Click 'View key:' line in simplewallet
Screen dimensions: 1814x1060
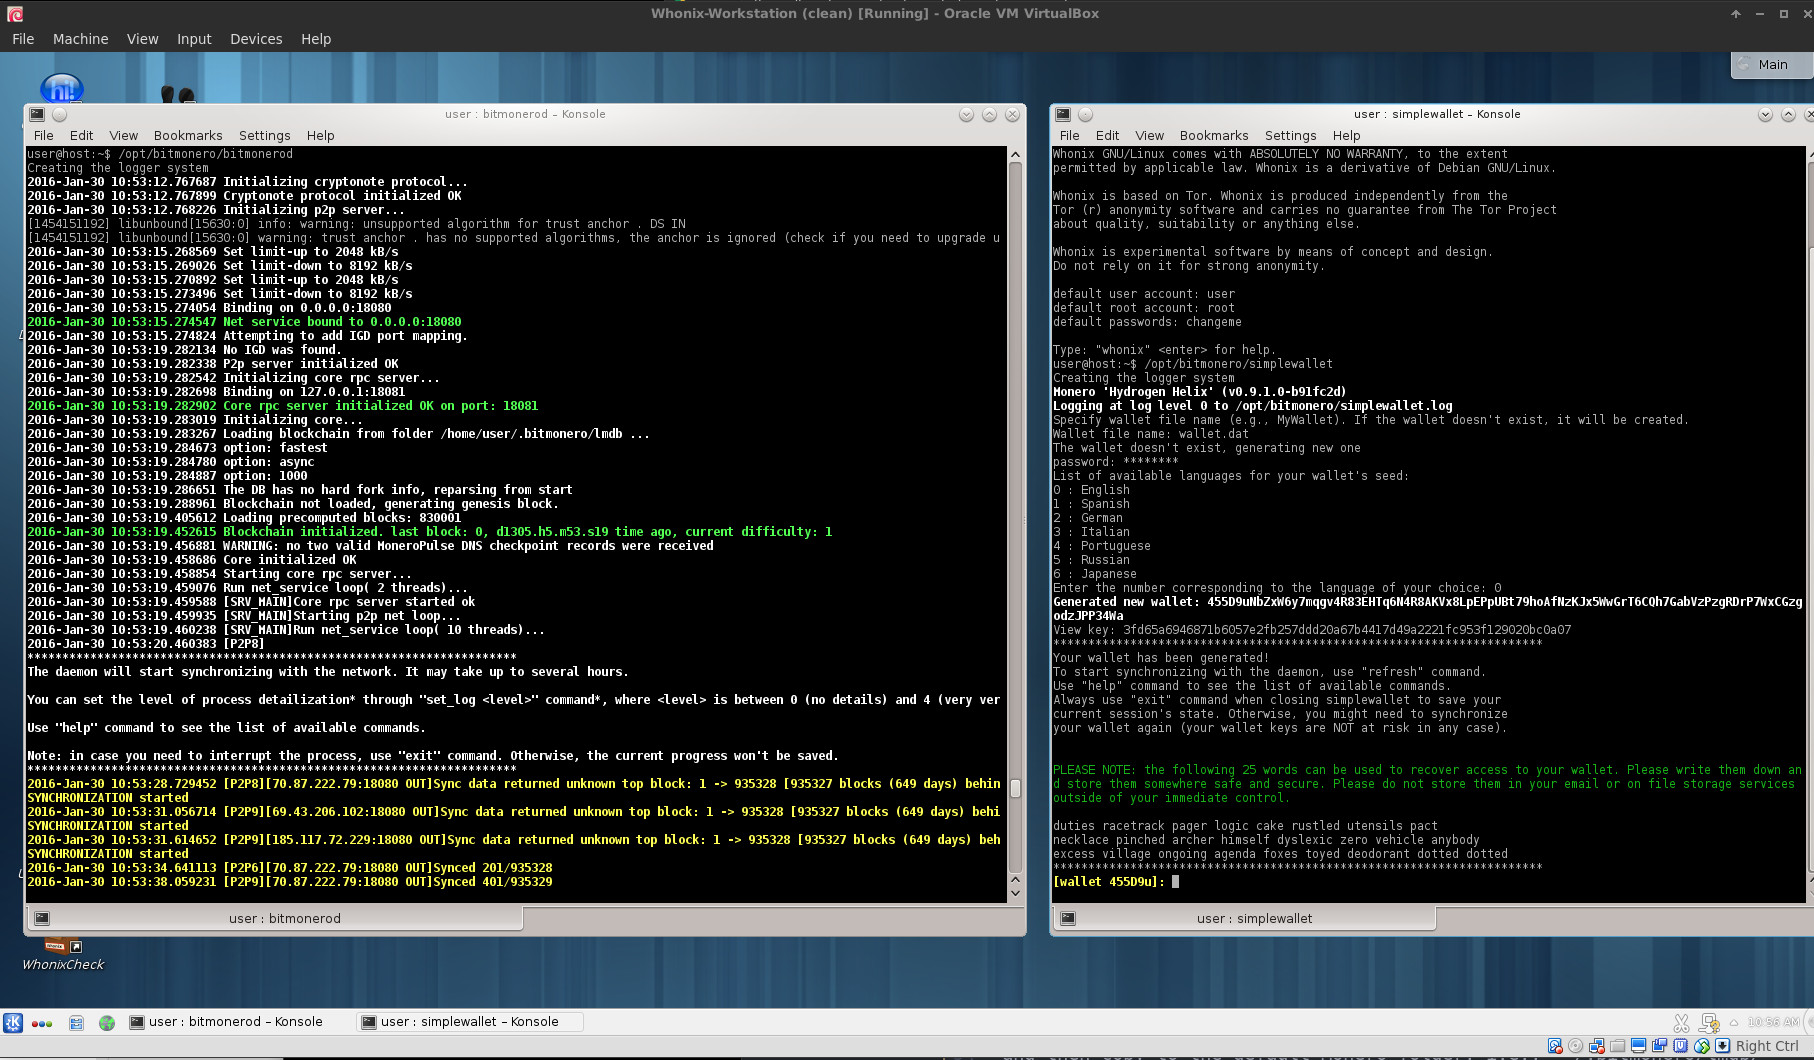[x=1312, y=630]
